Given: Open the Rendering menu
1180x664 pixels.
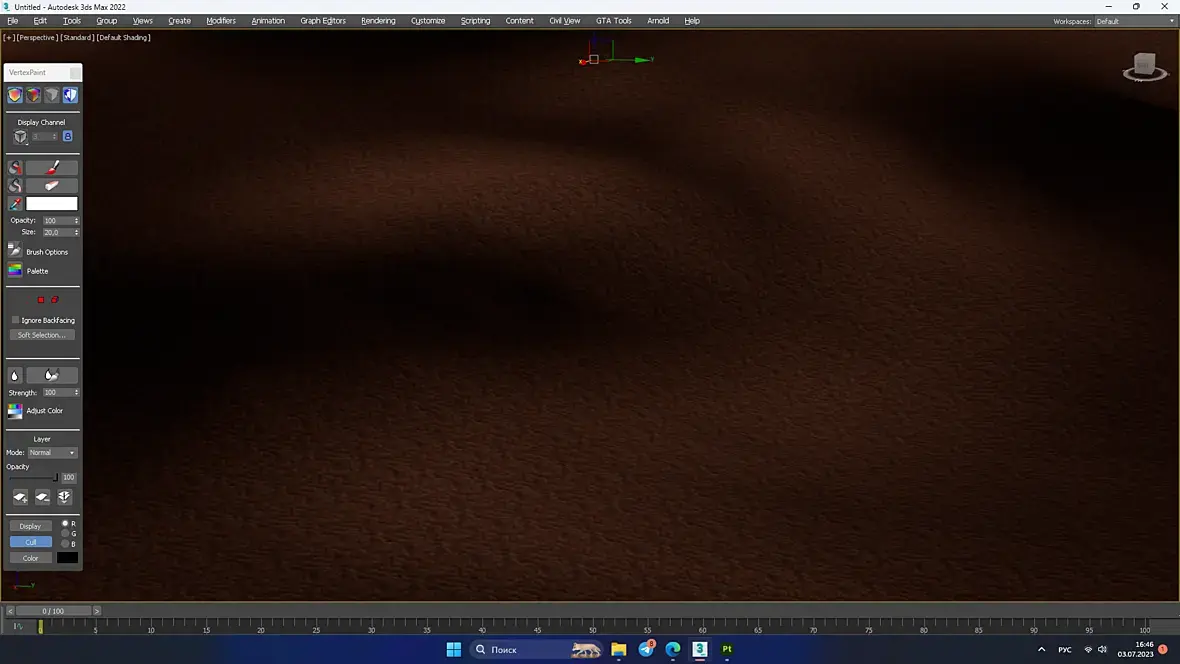Looking at the screenshot, I should point(378,21).
